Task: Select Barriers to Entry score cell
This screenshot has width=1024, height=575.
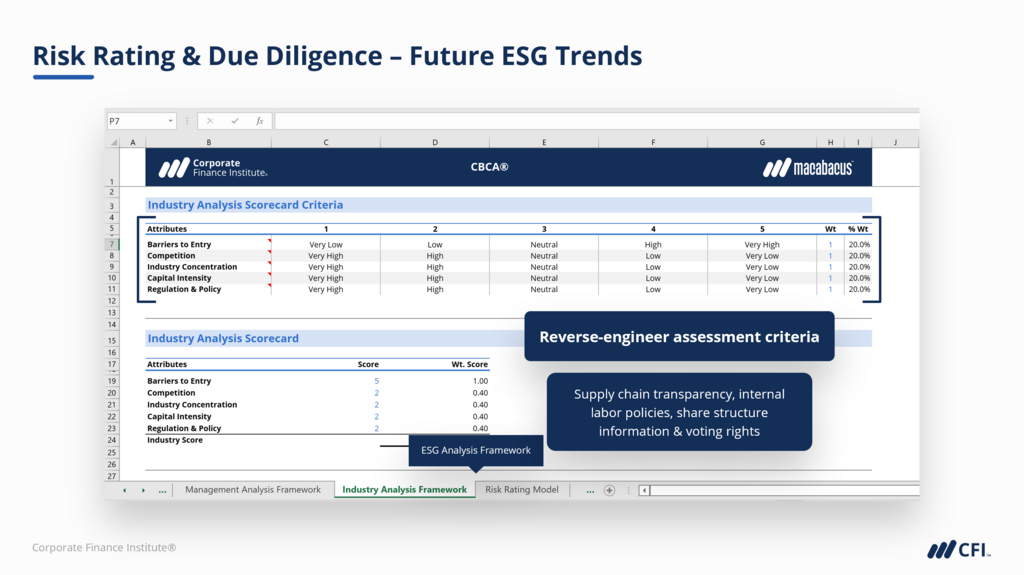Action: pos(376,381)
